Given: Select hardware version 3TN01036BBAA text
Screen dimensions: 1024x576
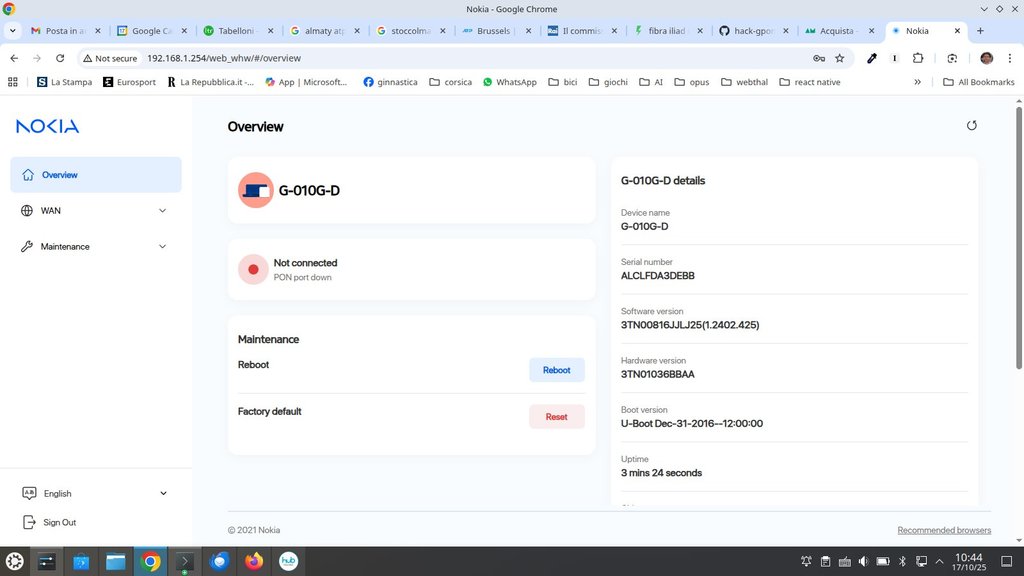Looking at the screenshot, I should [x=658, y=374].
